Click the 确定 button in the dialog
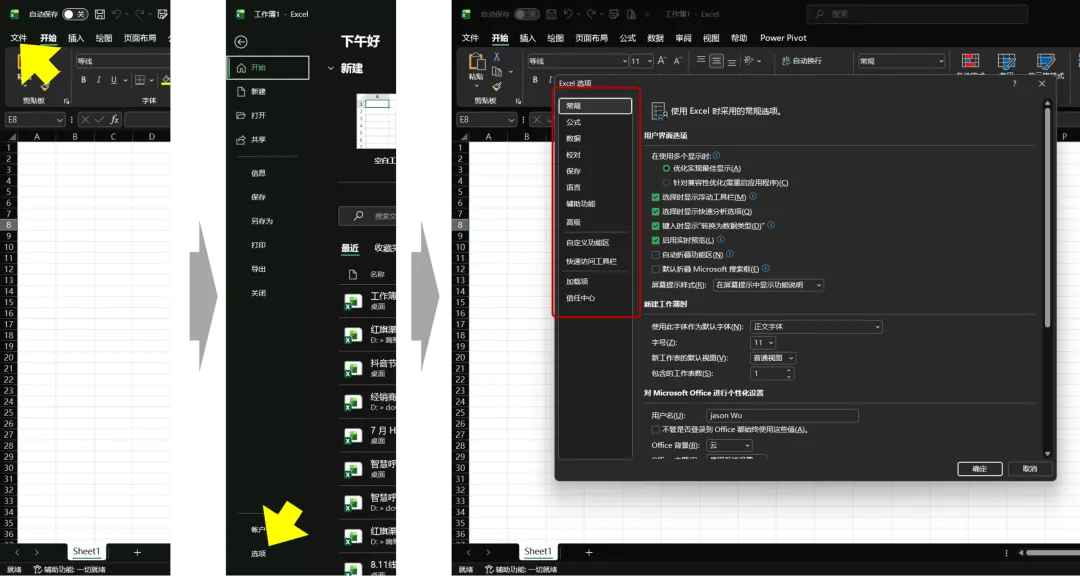This screenshot has height=576, width=1080. [x=979, y=469]
